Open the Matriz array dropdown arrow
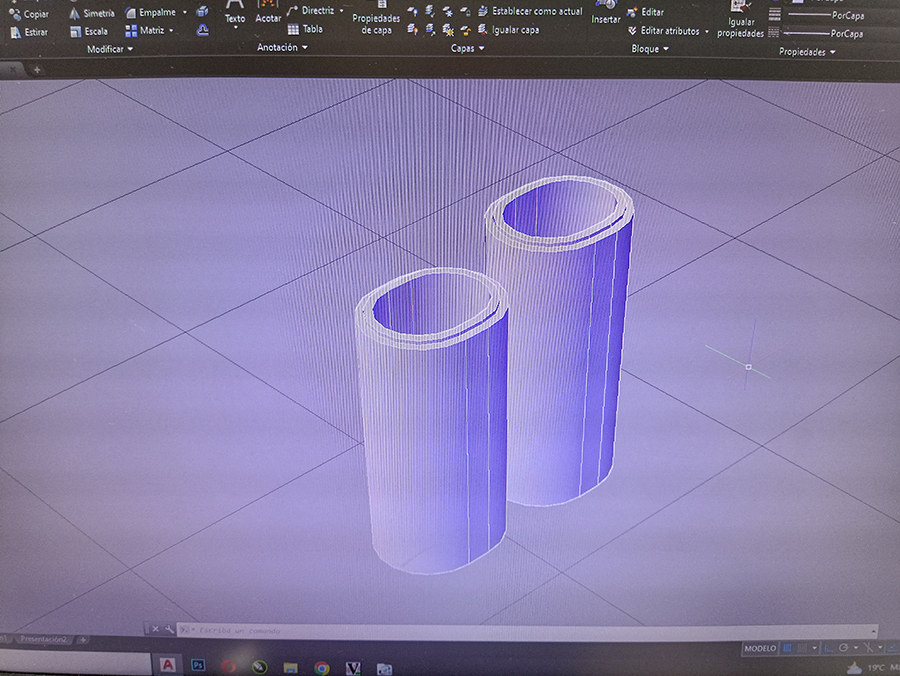This screenshot has height=676, width=900. (x=171, y=31)
